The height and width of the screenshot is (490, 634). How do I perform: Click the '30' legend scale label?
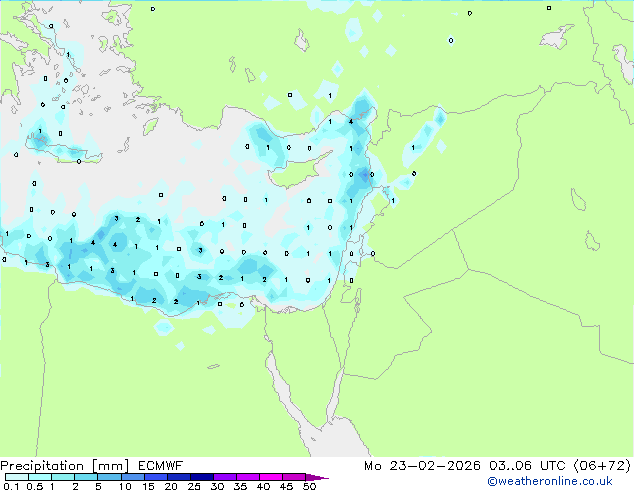point(217,486)
